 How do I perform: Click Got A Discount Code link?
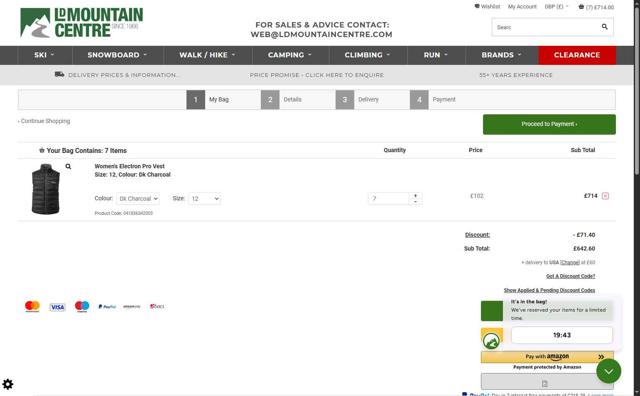570,276
